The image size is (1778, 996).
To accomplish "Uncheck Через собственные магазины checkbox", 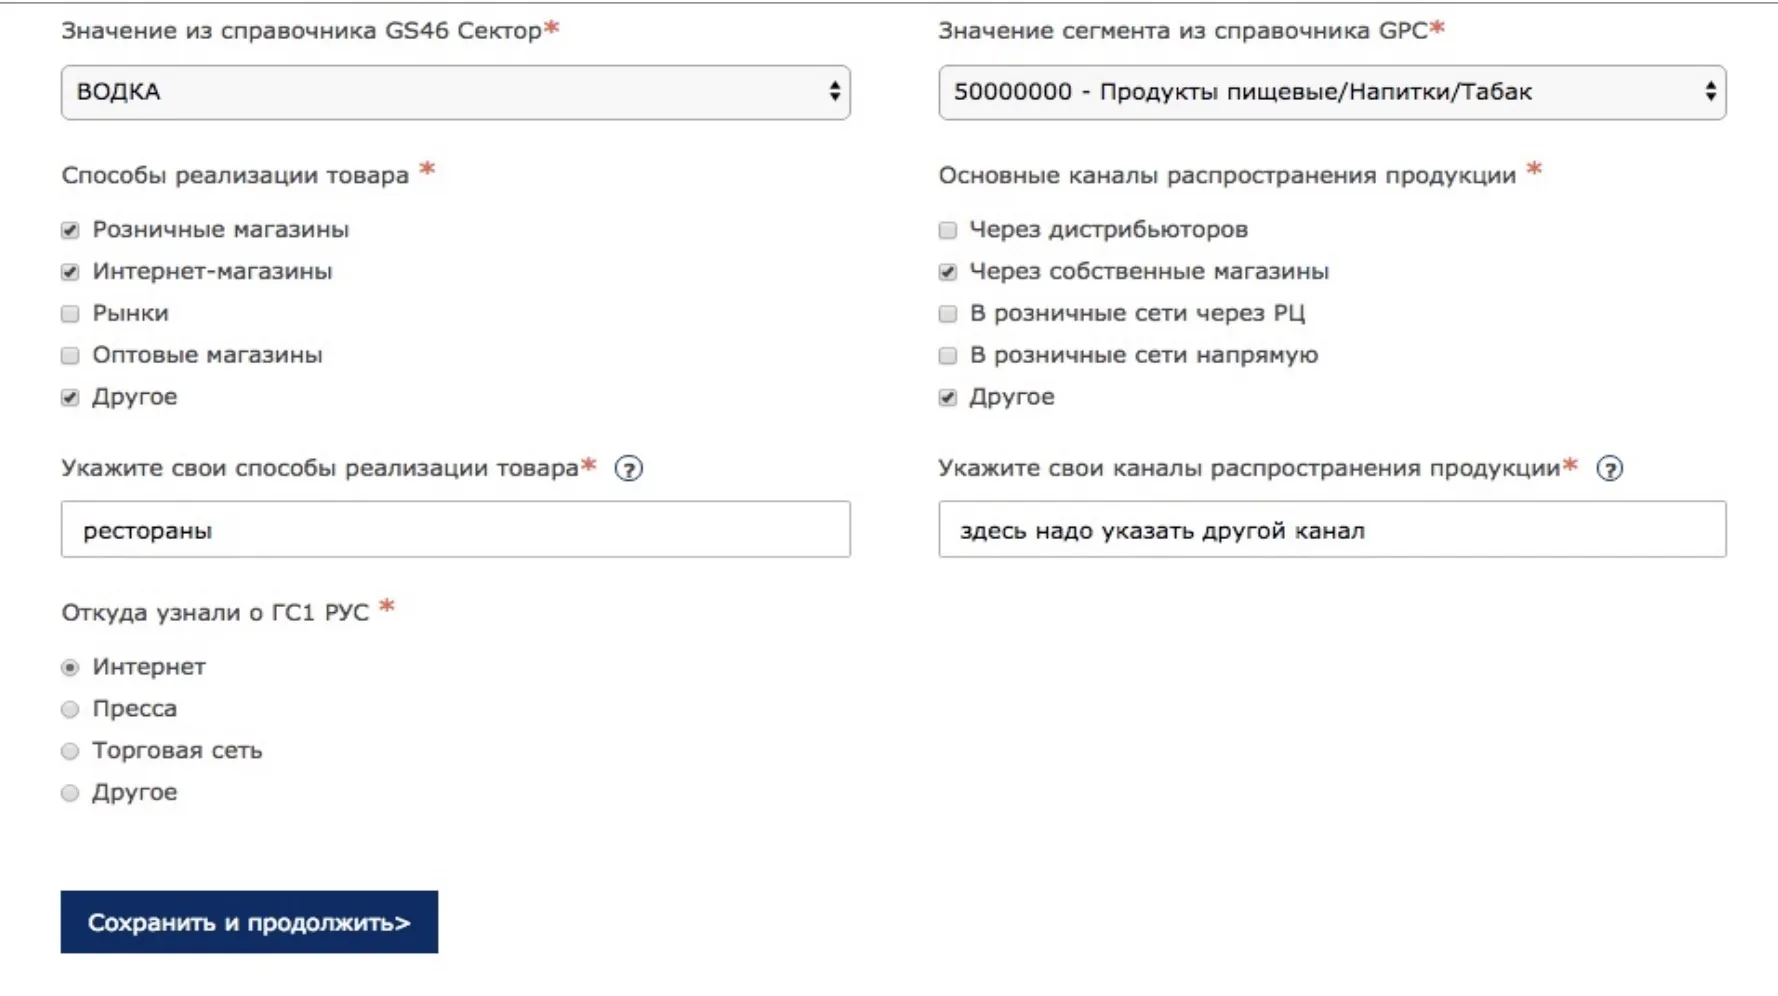I will (947, 272).
